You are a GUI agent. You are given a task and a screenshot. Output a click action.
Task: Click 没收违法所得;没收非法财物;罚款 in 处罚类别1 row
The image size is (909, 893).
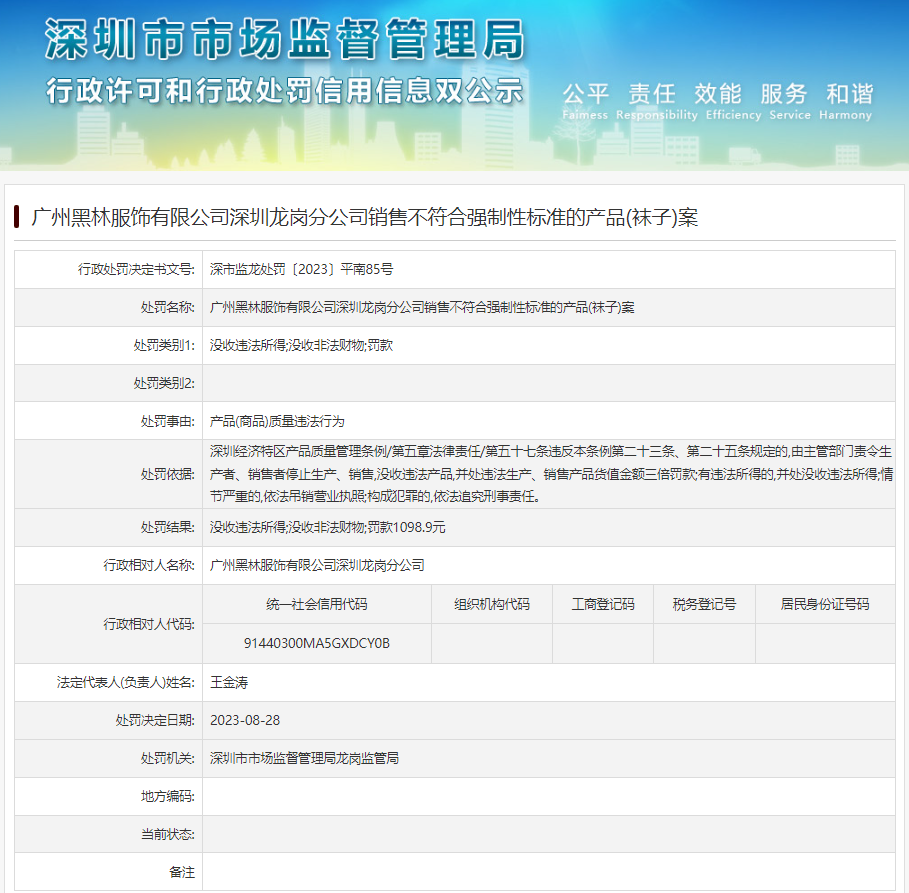(301, 346)
